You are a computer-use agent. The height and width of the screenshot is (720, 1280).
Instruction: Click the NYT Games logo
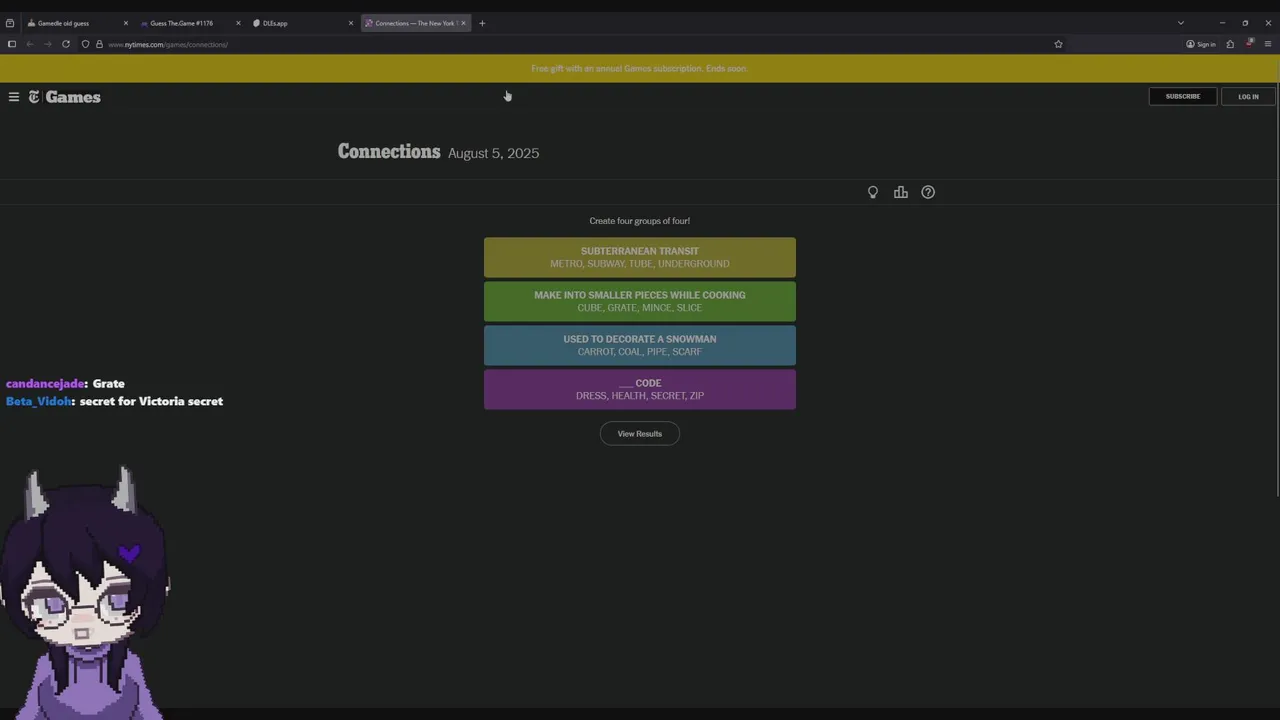pos(64,97)
